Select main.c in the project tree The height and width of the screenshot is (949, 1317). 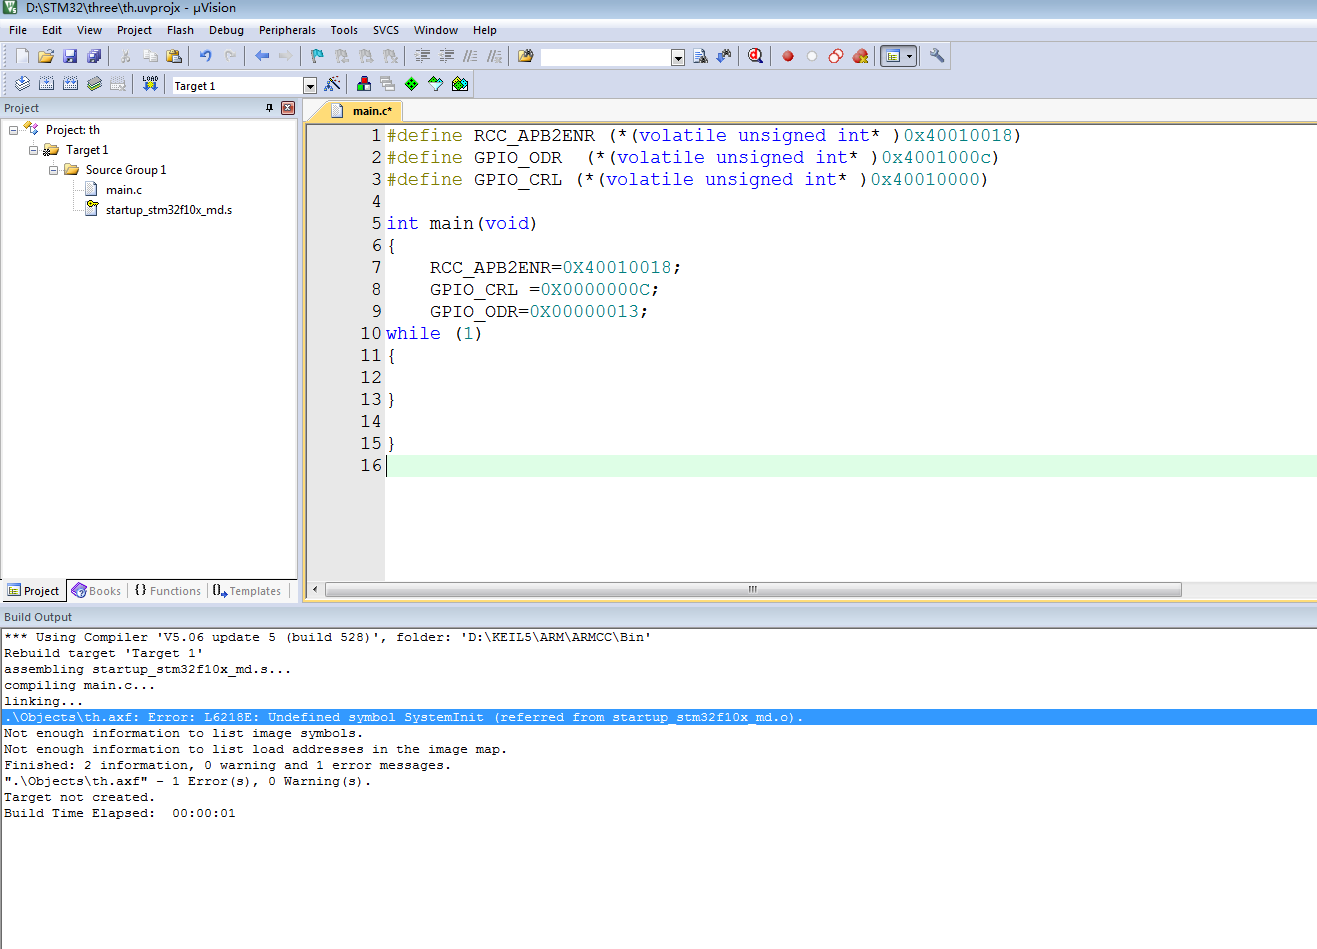click(124, 190)
